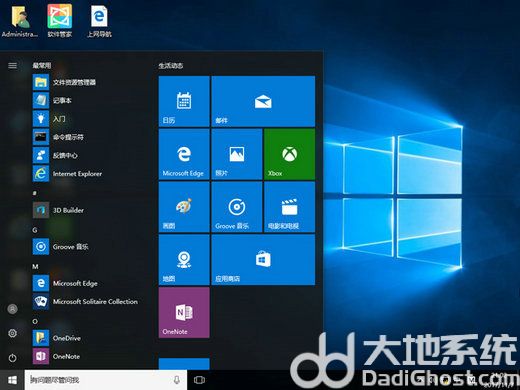
Task: Click the Windows Start button
Action: click(12, 380)
